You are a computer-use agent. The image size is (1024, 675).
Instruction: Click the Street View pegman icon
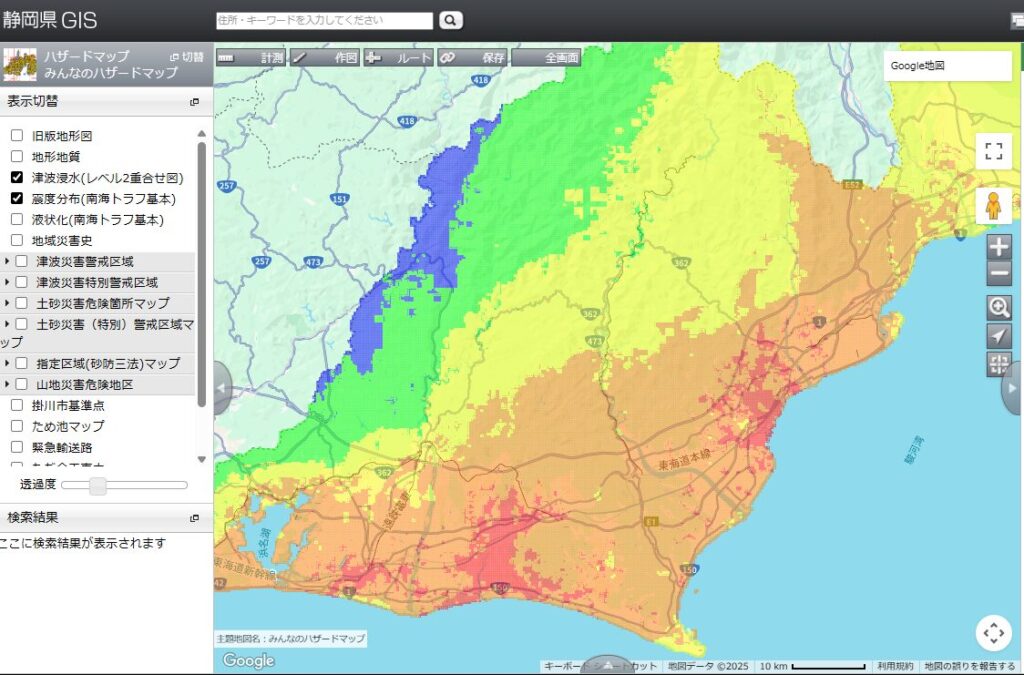coord(993,206)
